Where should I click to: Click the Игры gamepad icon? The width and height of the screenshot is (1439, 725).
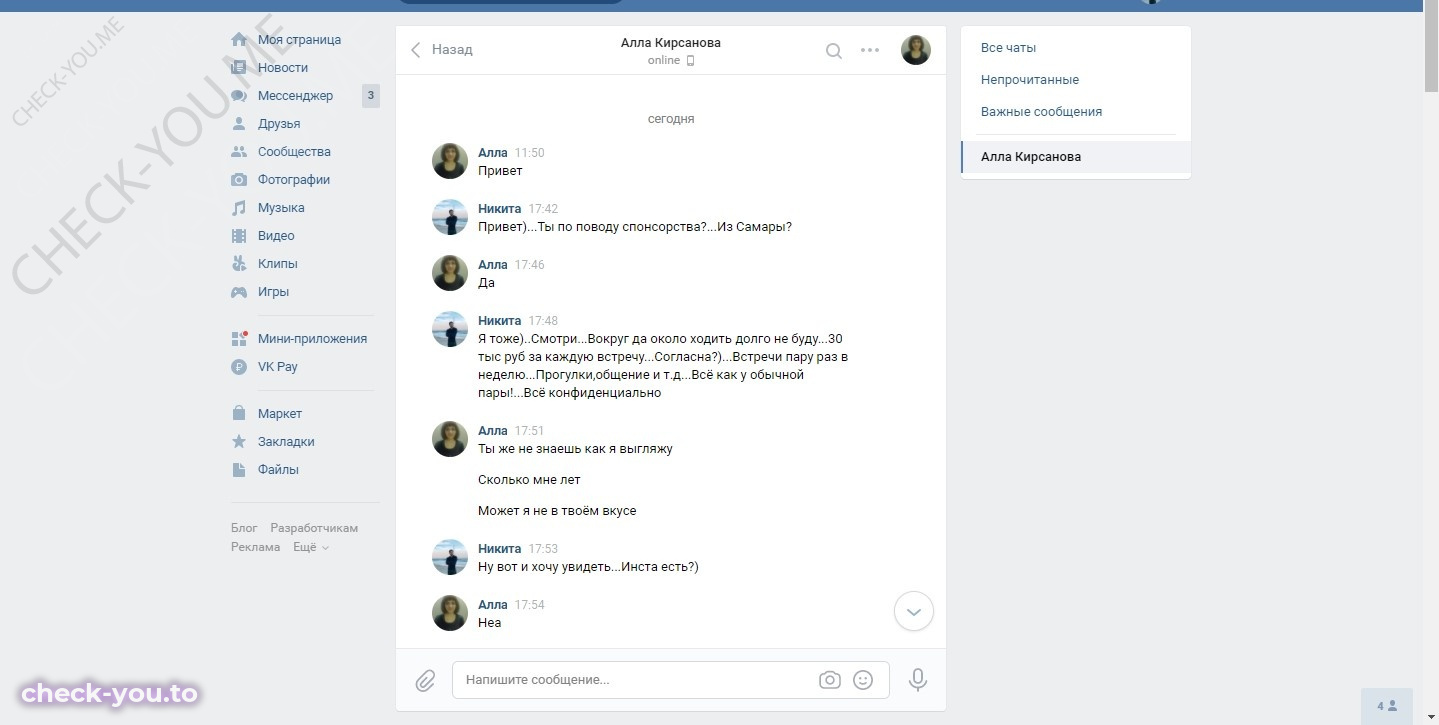click(x=239, y=292)
